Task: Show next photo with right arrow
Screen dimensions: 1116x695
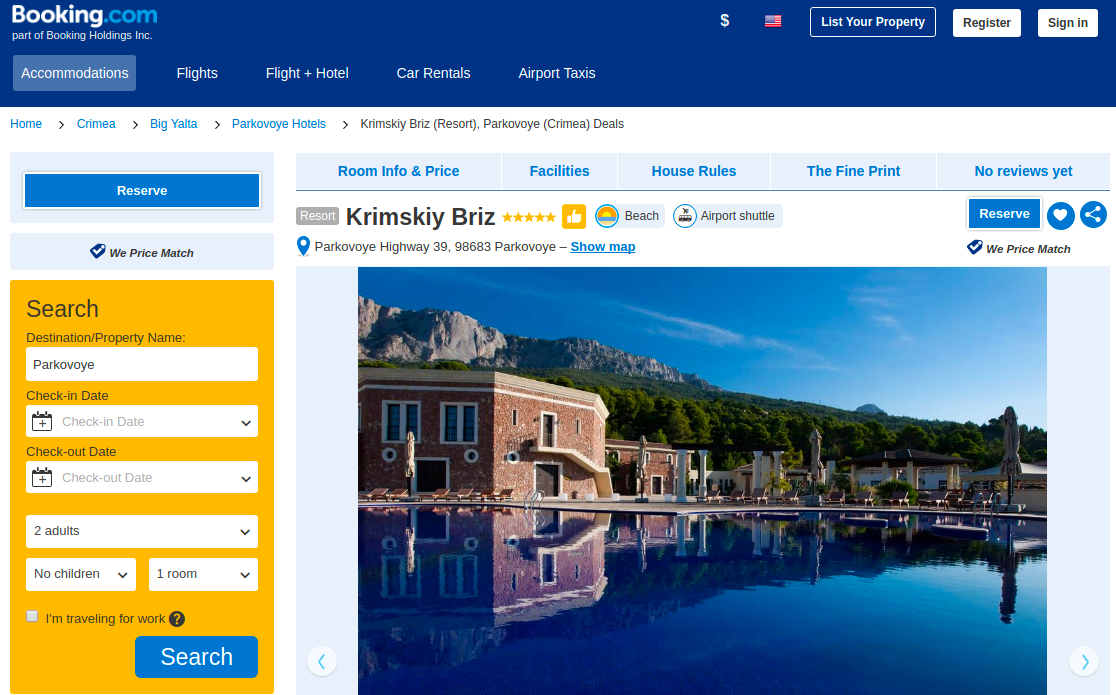Action: pos(1084,662)
